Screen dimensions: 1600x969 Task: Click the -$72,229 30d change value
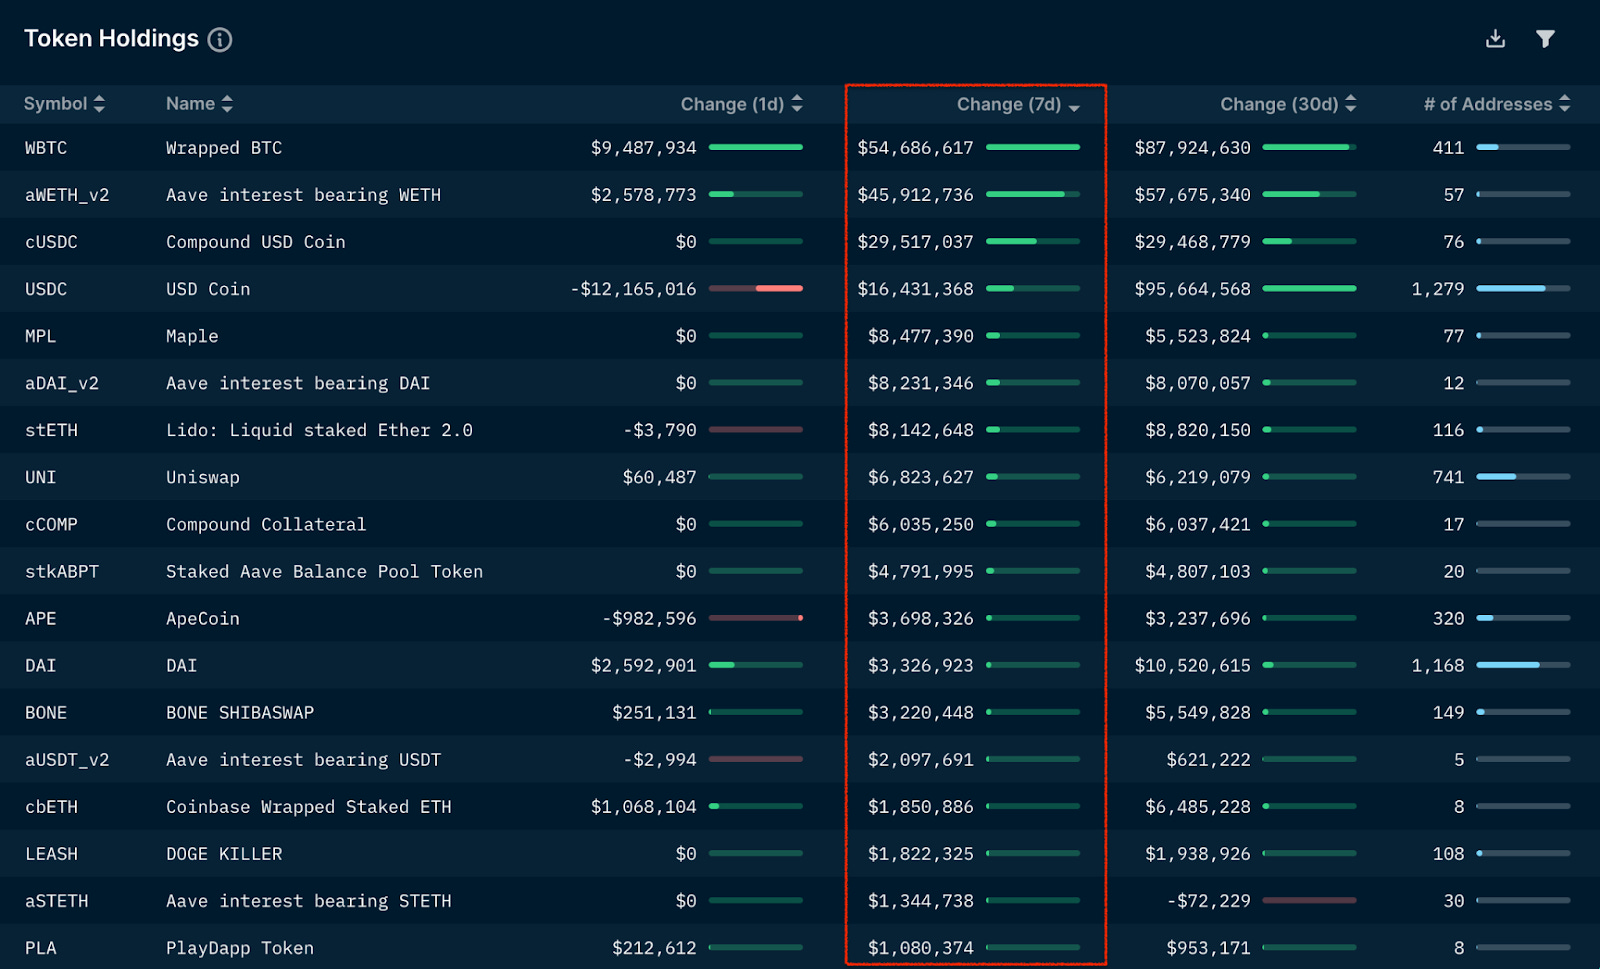tap(1208, 900)
